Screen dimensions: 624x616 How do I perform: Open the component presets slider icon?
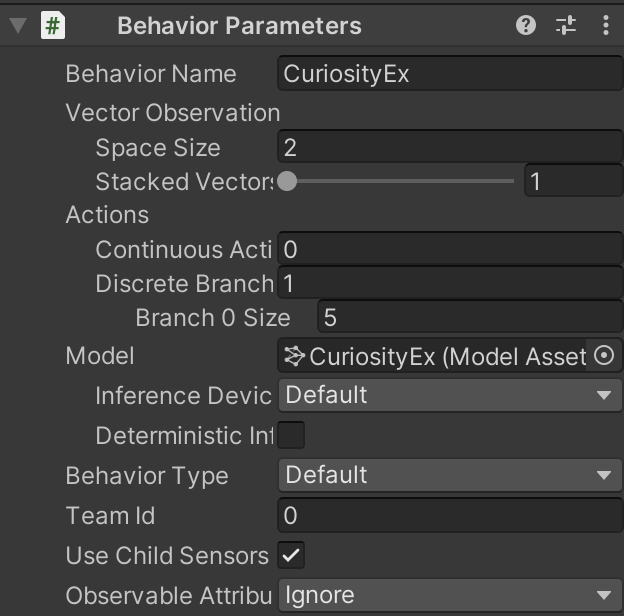[x=566, y=26]
